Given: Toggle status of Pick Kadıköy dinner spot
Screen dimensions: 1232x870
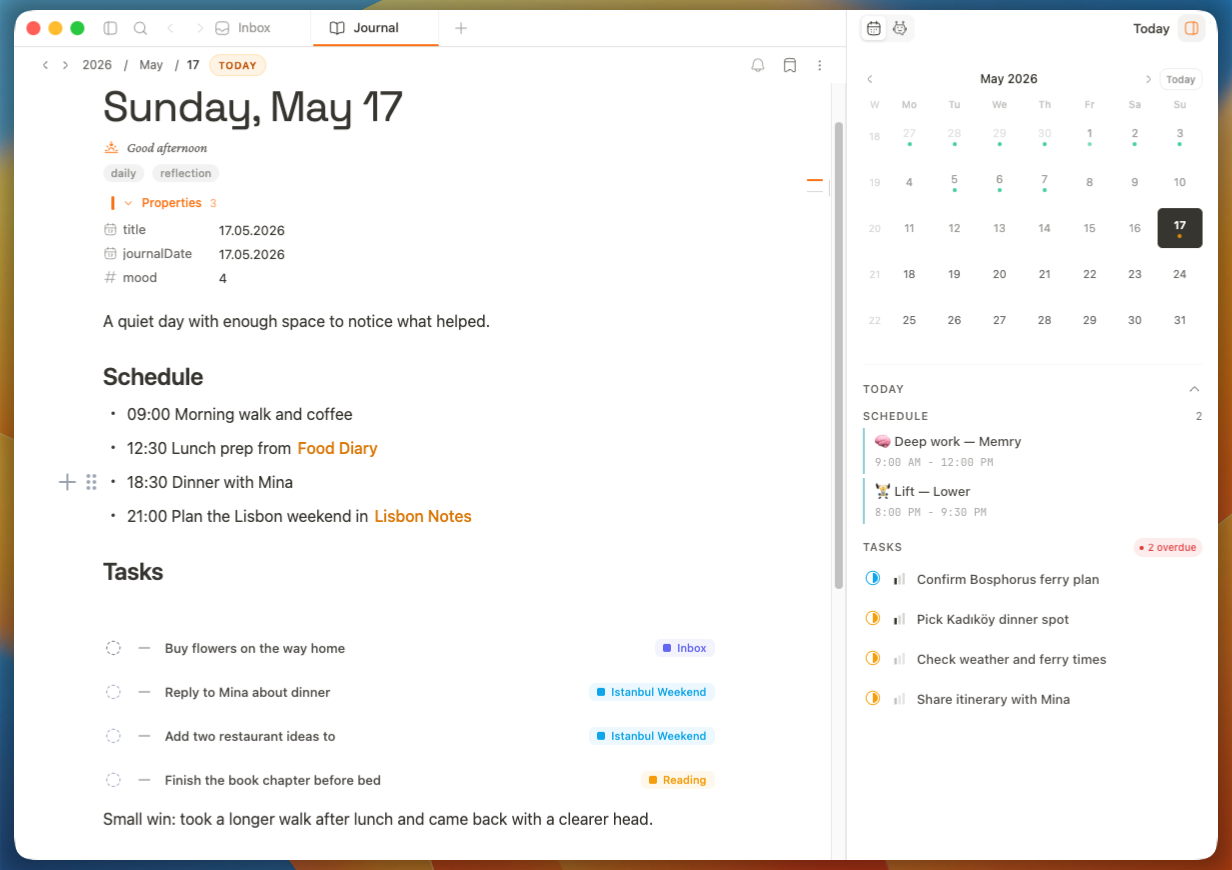Looking at the screenshot, I should point(873,618).
